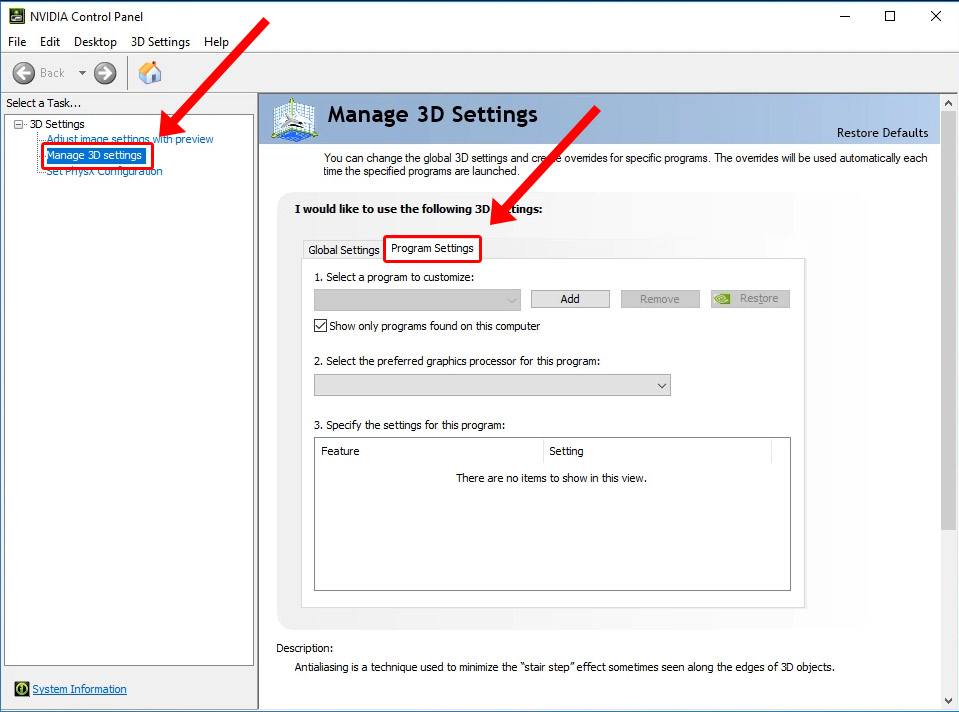
Task: Select Manage 3D settings in task tree
Action: pos(95,155)
